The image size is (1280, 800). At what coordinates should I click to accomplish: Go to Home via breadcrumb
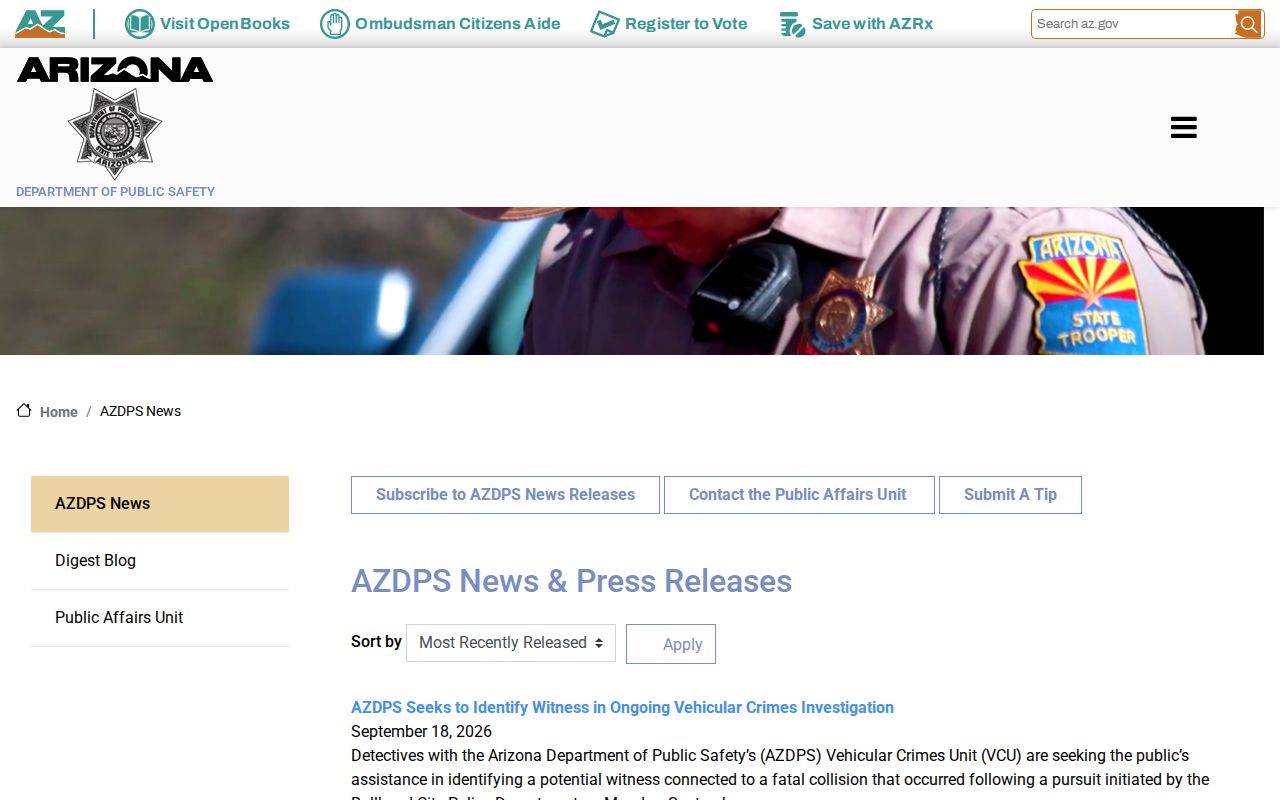pos(59,412)
